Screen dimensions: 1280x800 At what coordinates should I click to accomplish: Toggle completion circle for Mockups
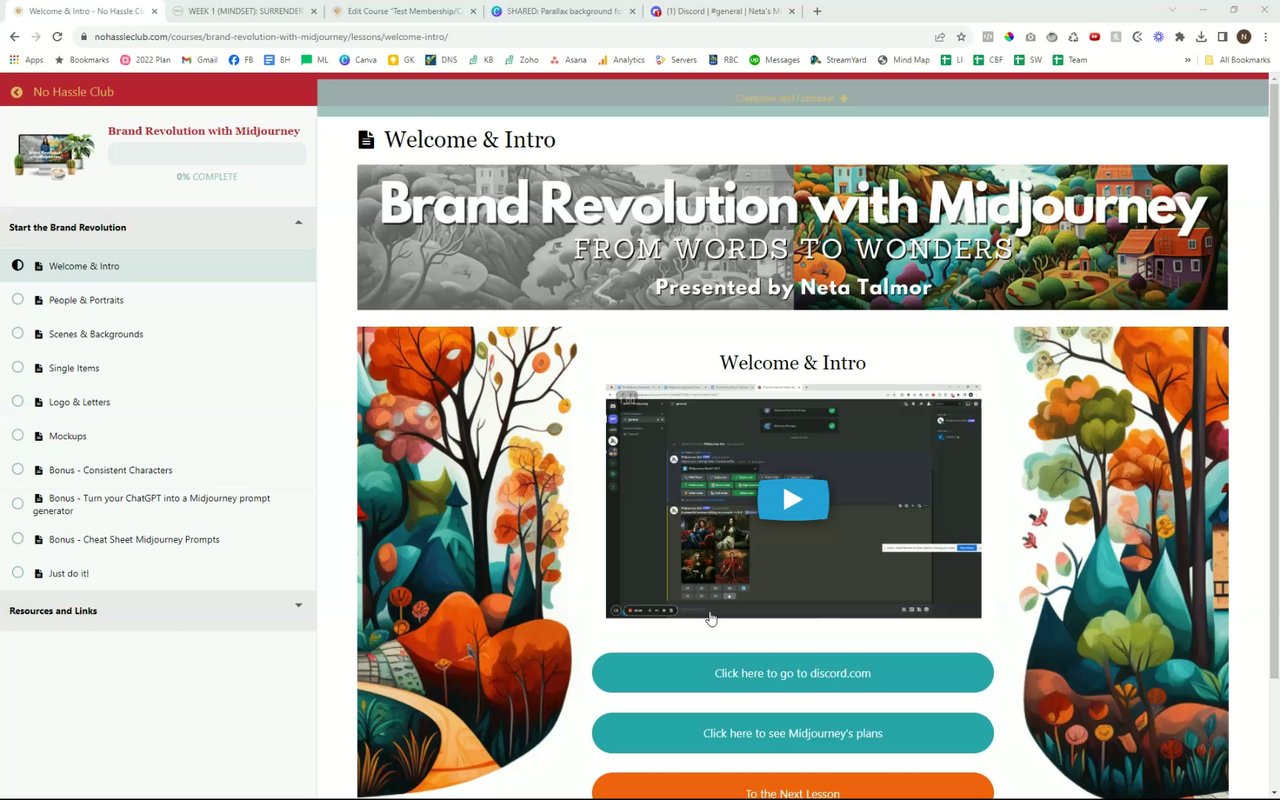[18, 435]
